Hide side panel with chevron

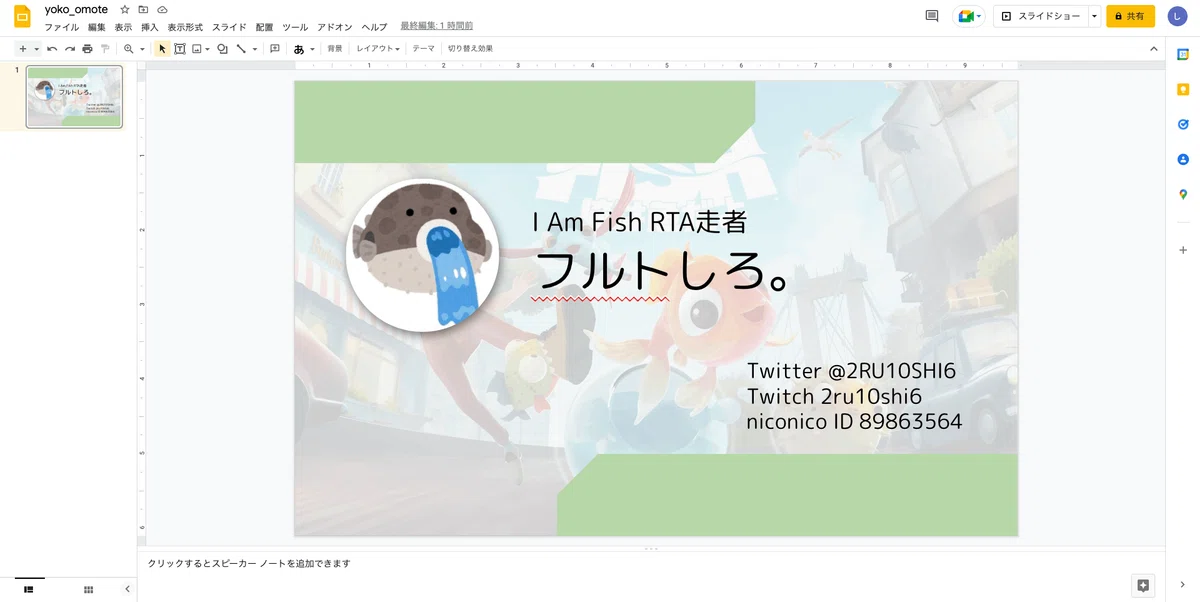(1183, 585)
